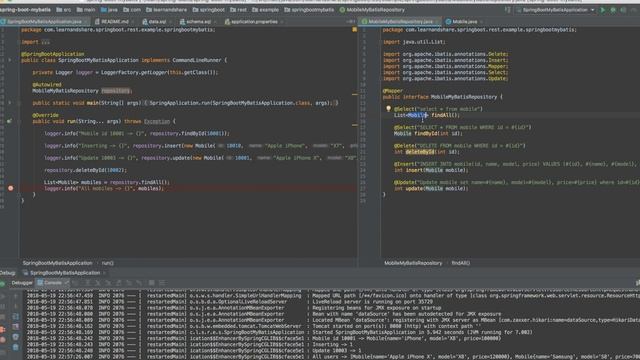
Task: Click the main folder breadcrumb
Action: 86,10
